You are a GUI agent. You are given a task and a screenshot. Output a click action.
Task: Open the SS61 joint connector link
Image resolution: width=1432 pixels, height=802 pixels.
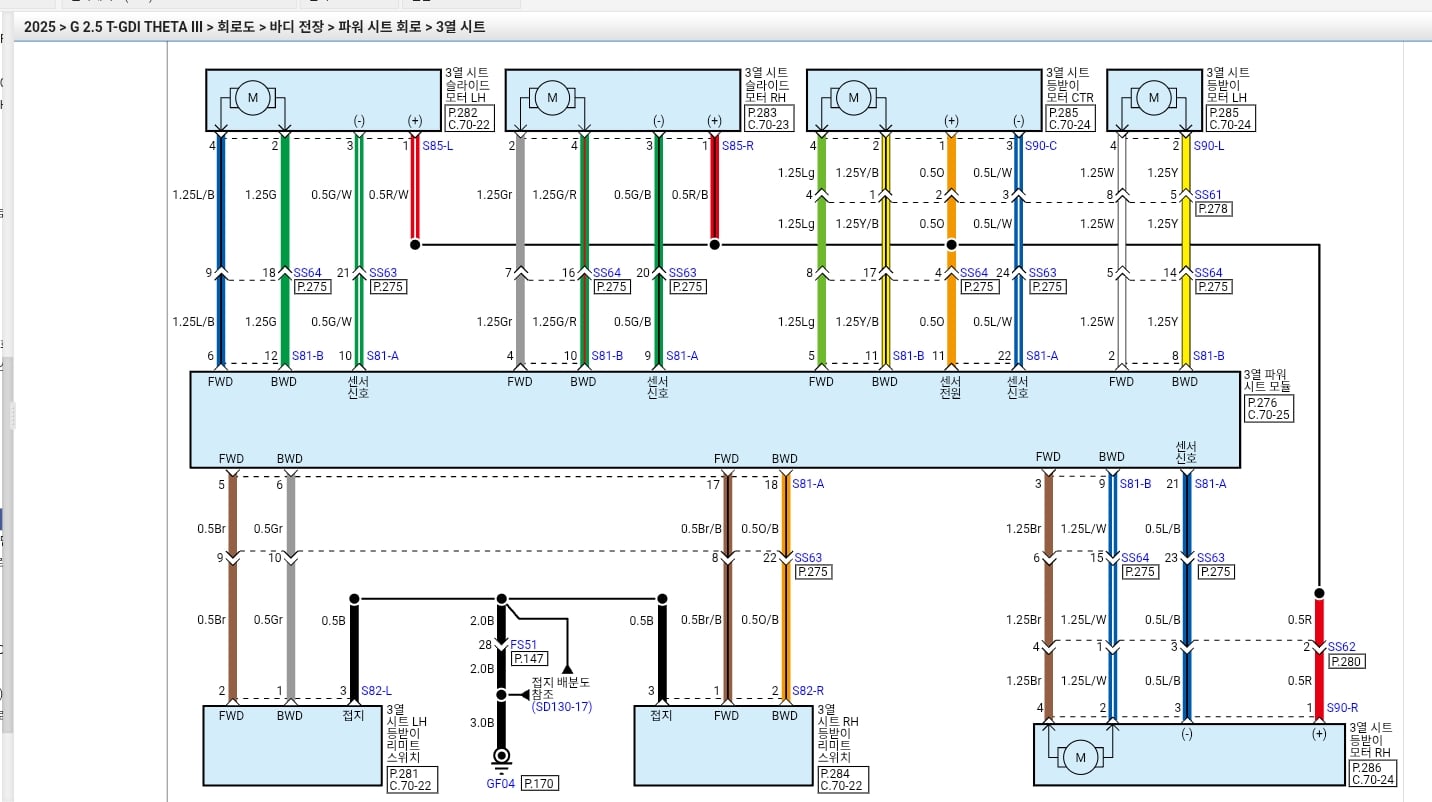tap(1208, 195)
